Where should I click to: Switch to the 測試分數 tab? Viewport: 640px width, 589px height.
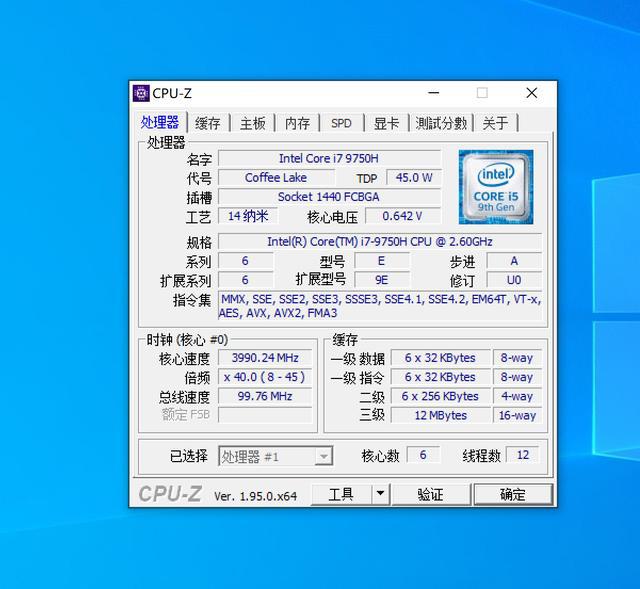(441, 123)
